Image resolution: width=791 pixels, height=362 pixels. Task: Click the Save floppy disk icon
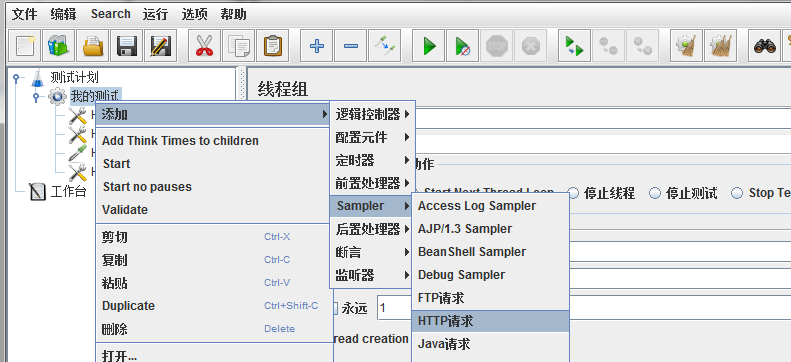tap(127, 46)
